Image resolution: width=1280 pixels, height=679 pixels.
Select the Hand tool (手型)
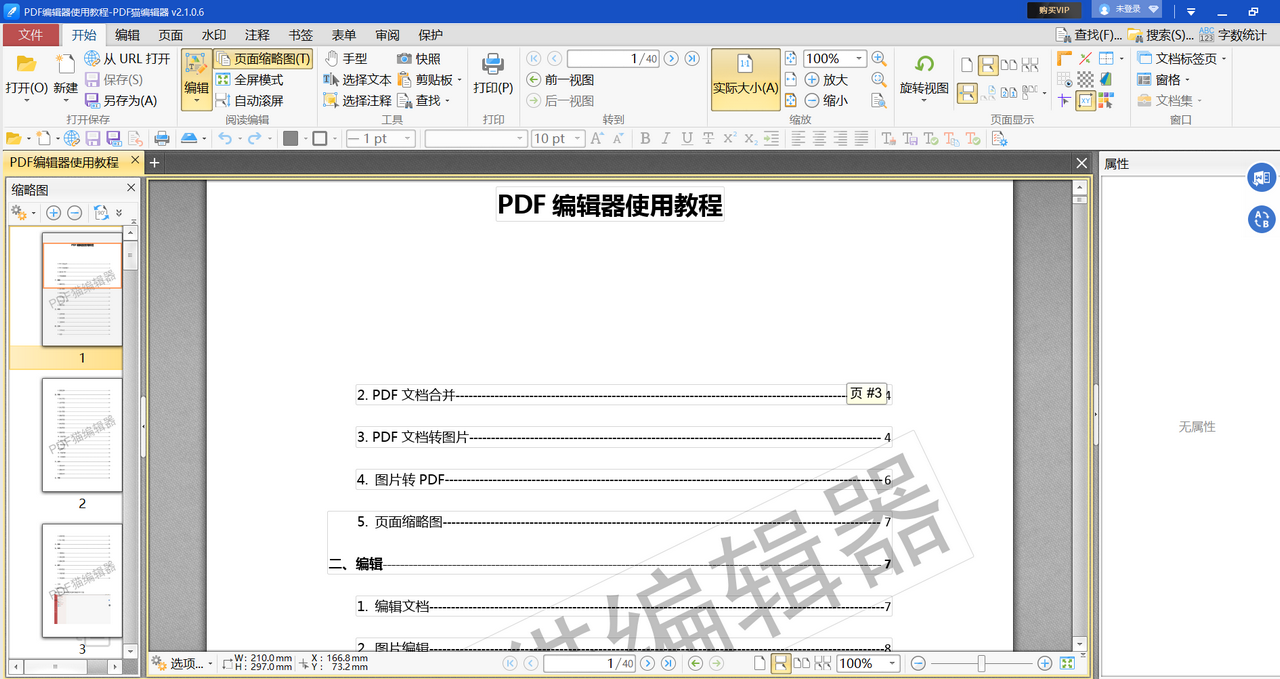(x=346, y=59)
